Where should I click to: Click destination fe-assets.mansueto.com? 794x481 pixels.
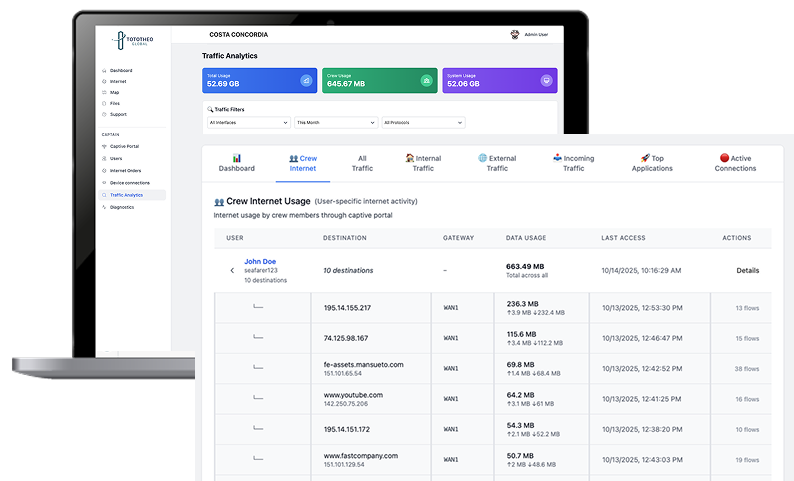(364, 365)
